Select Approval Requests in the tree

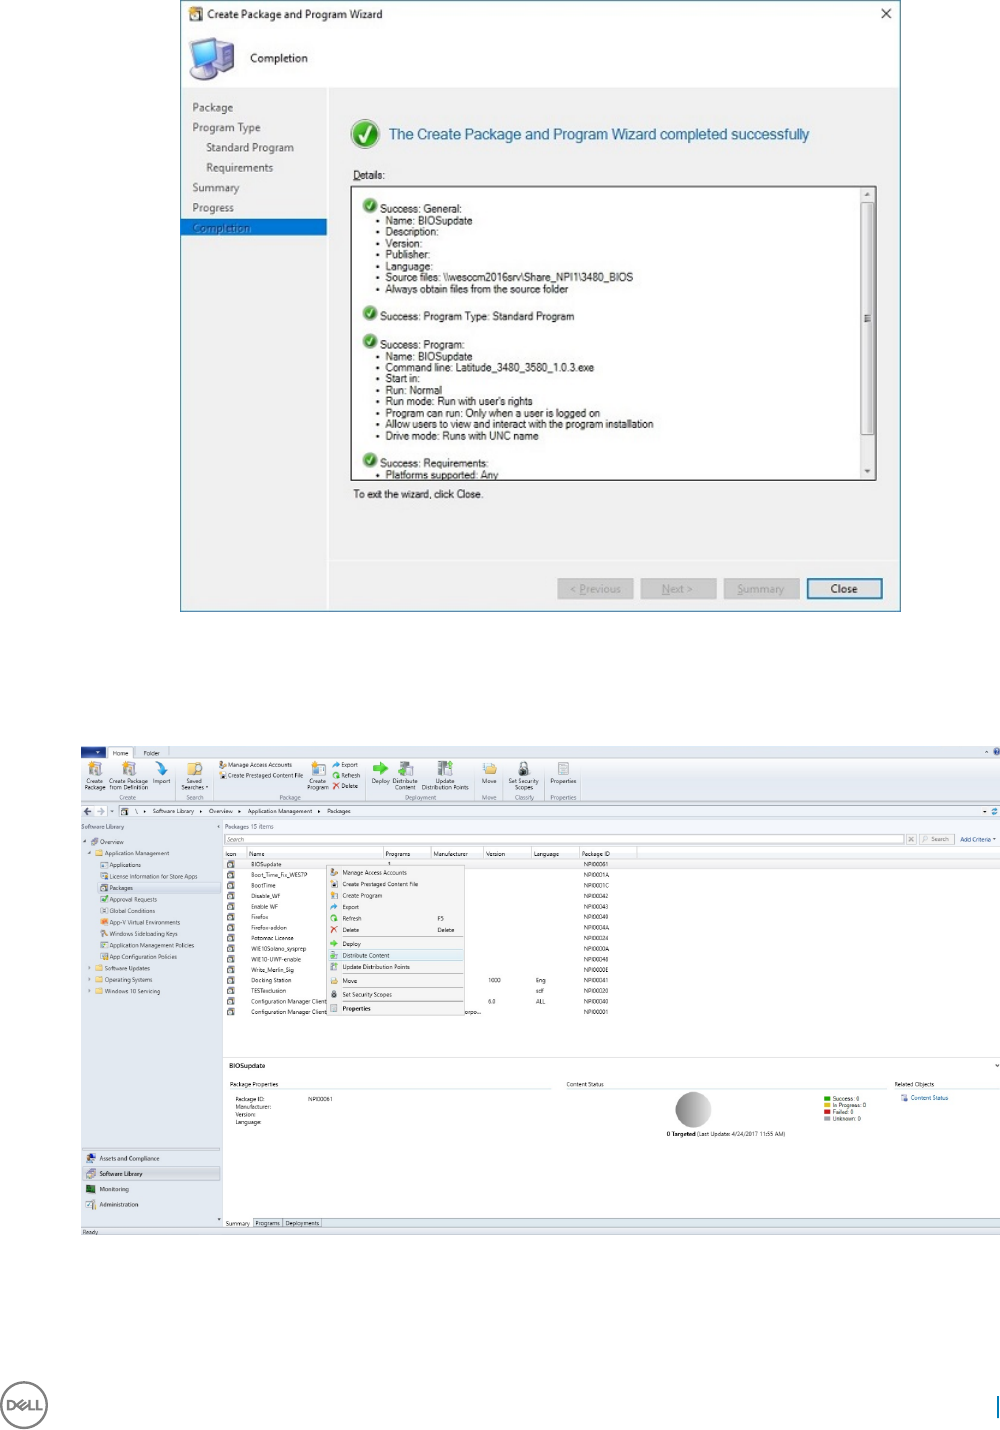click(133, 899)
